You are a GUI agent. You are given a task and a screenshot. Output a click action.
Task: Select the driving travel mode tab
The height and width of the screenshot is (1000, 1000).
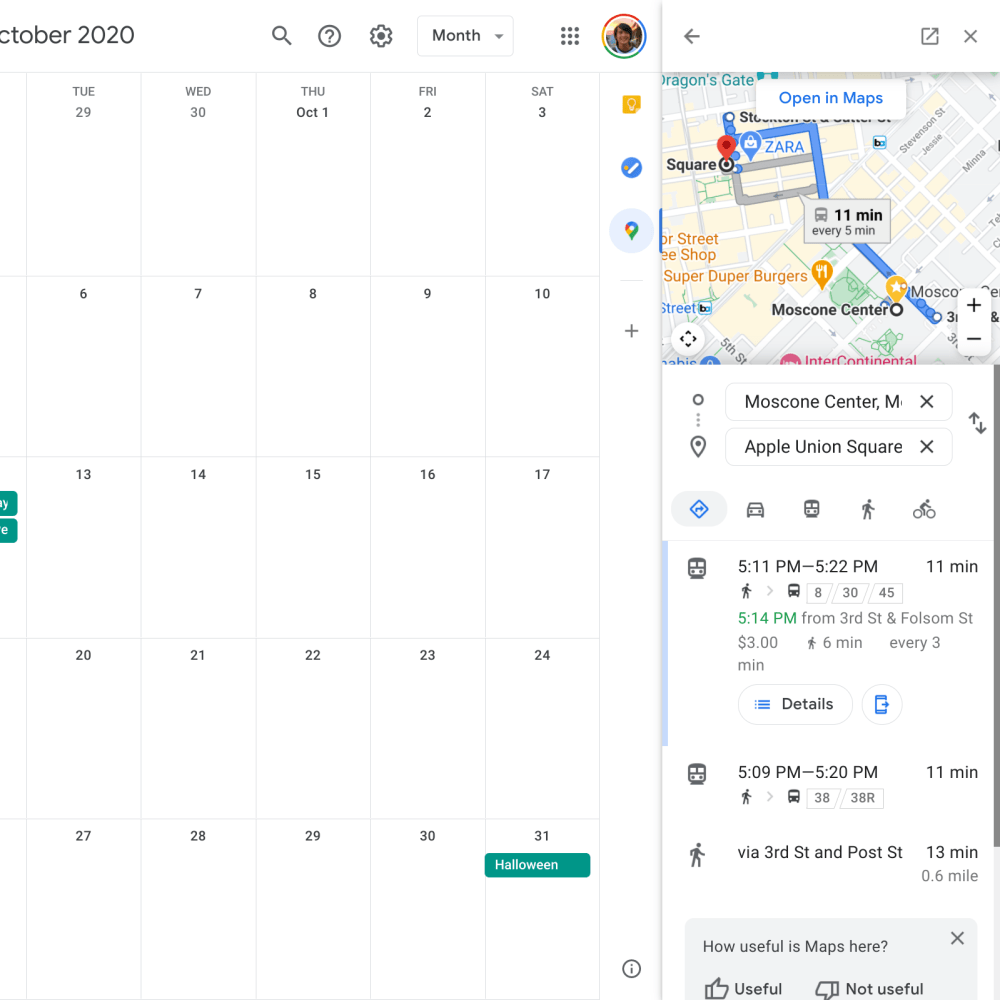point(755,510)
